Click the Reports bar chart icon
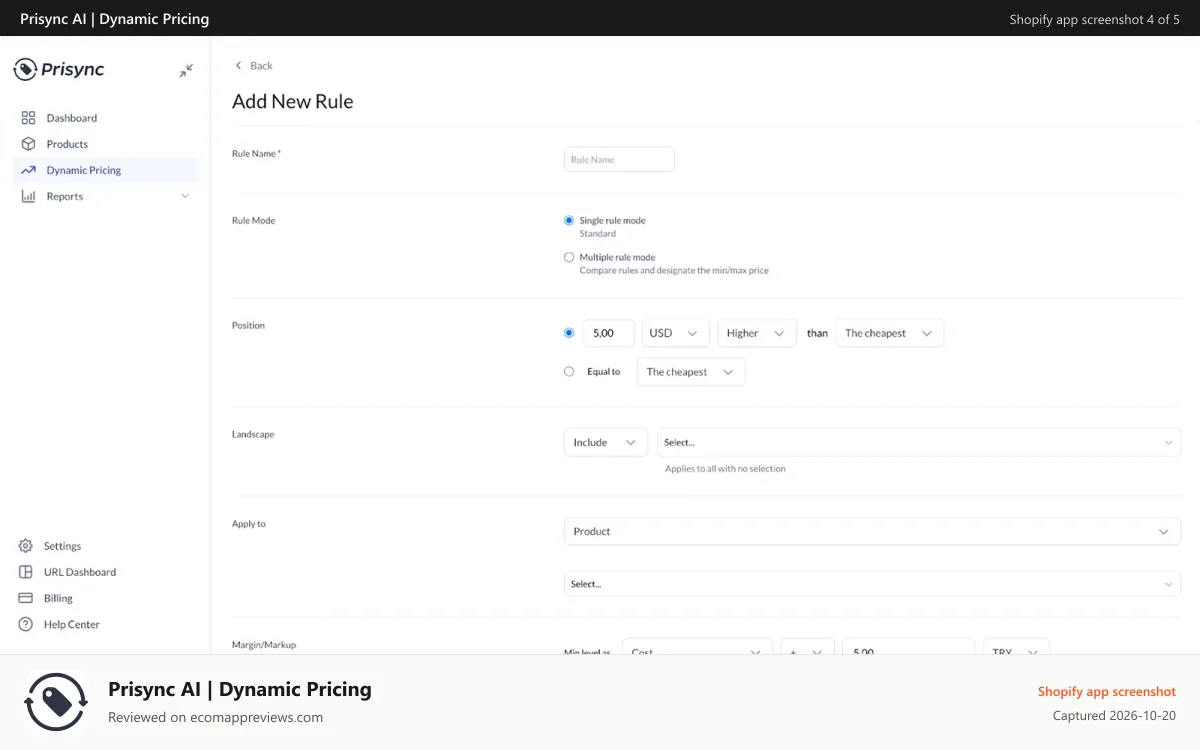Viewport: 1200px width, 750px height. [x=28, y=196]
